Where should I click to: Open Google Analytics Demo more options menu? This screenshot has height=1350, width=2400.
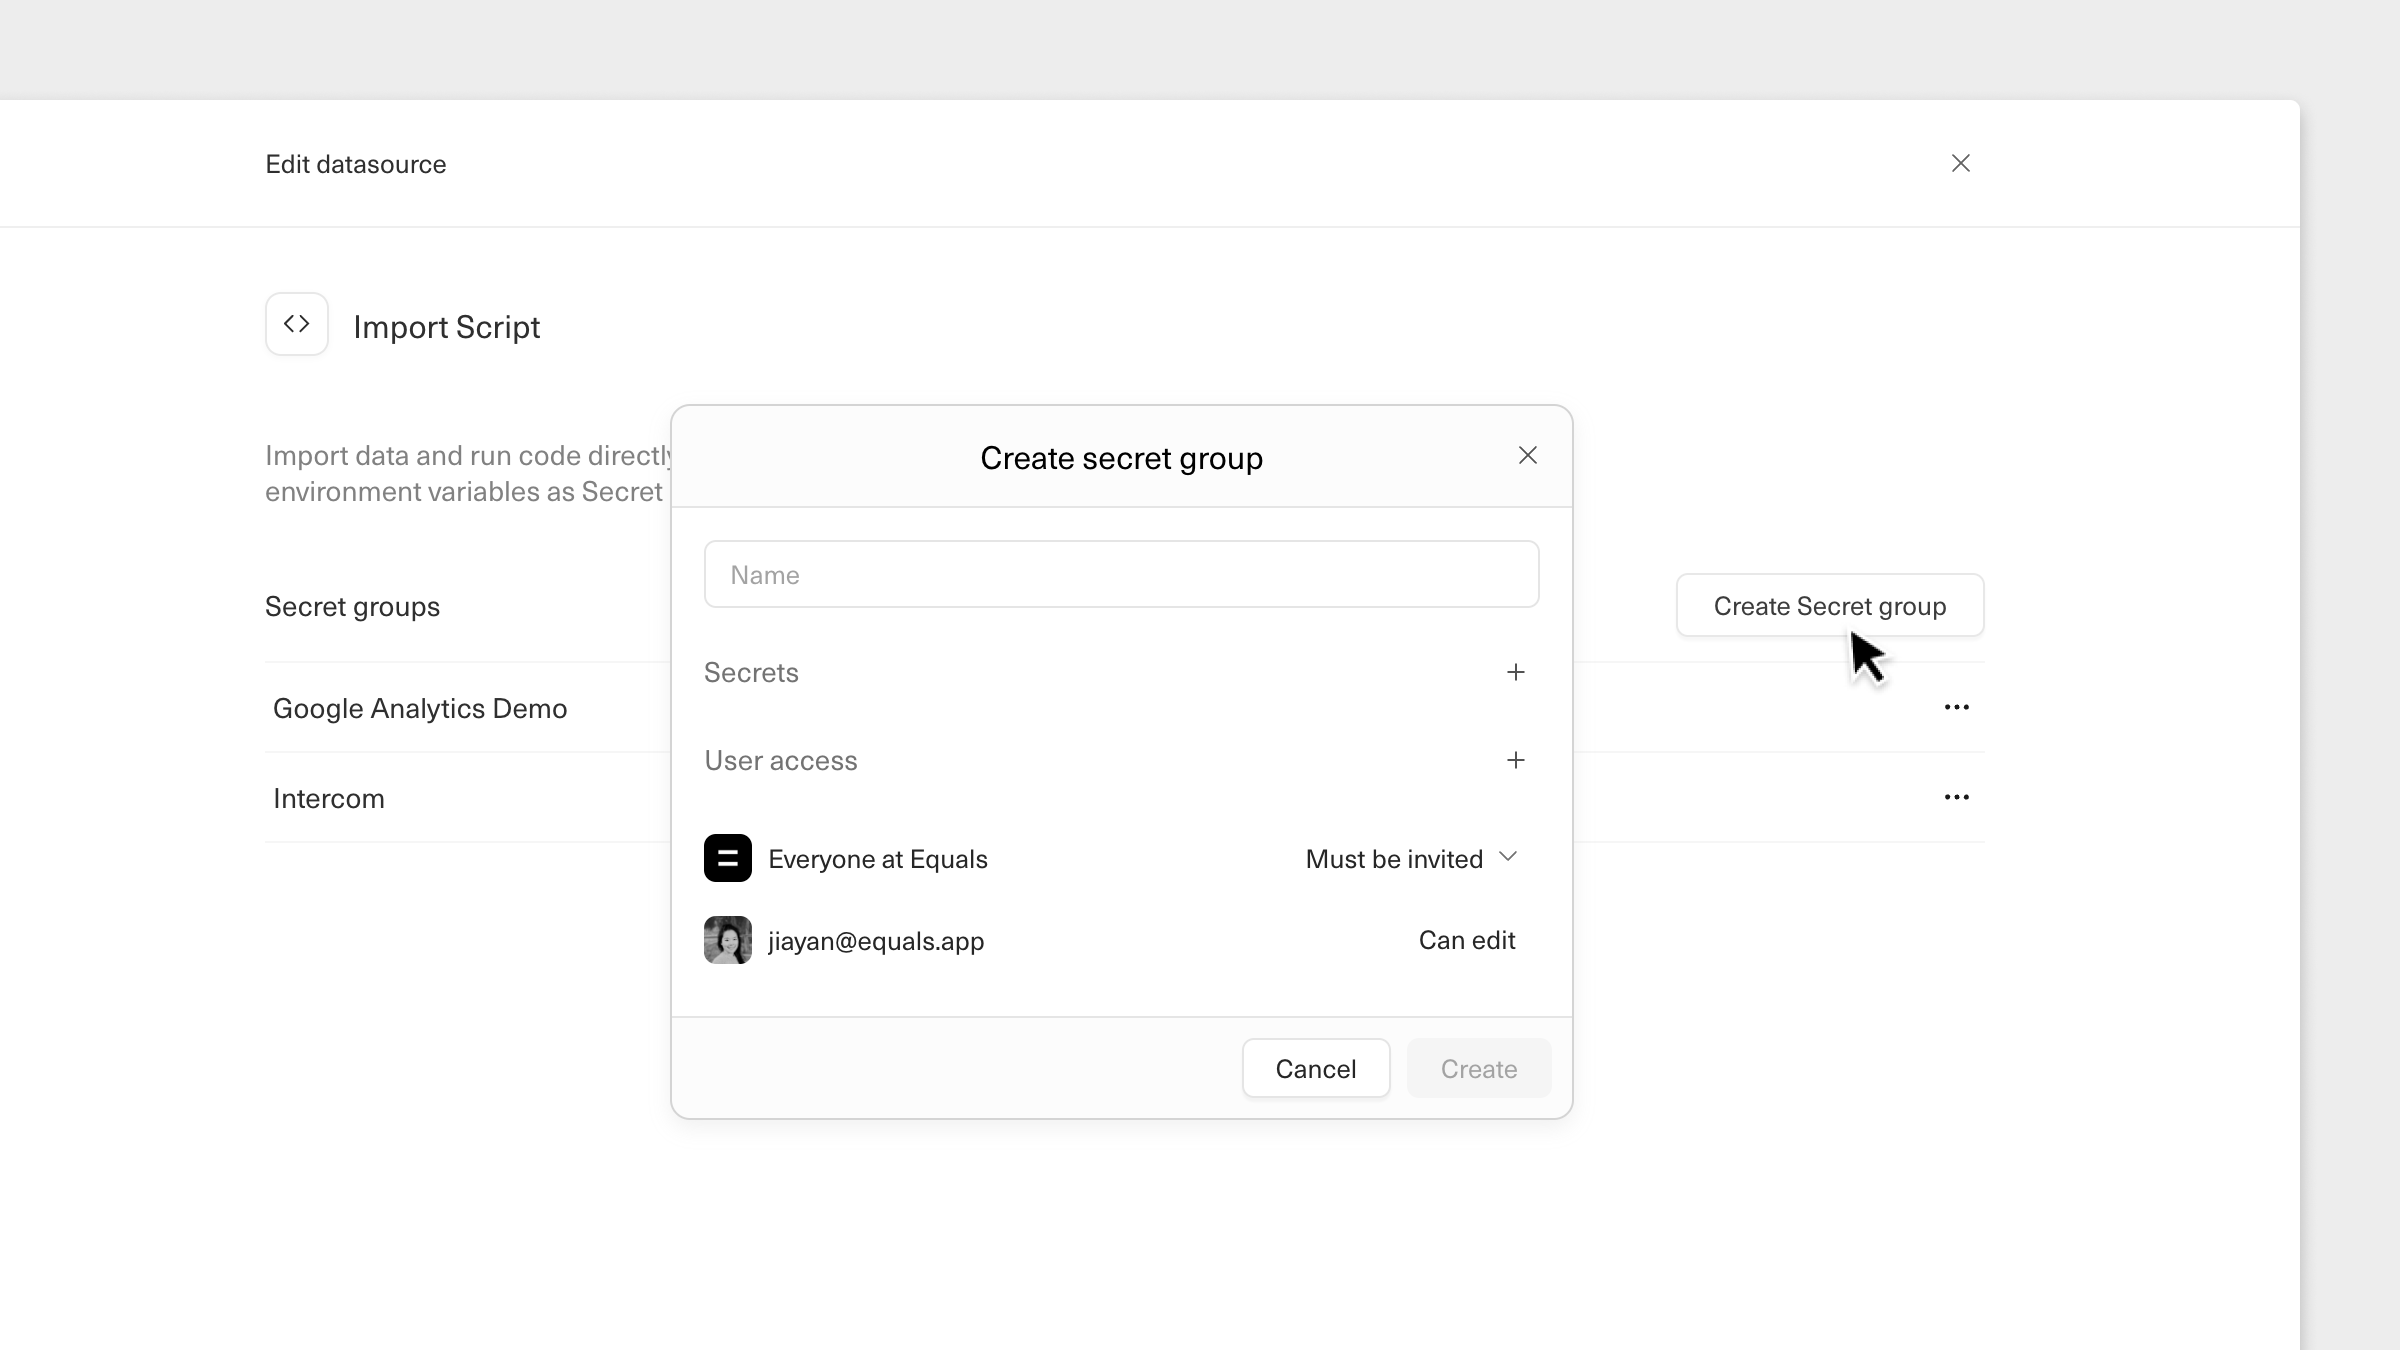[x=1956, y=707]
